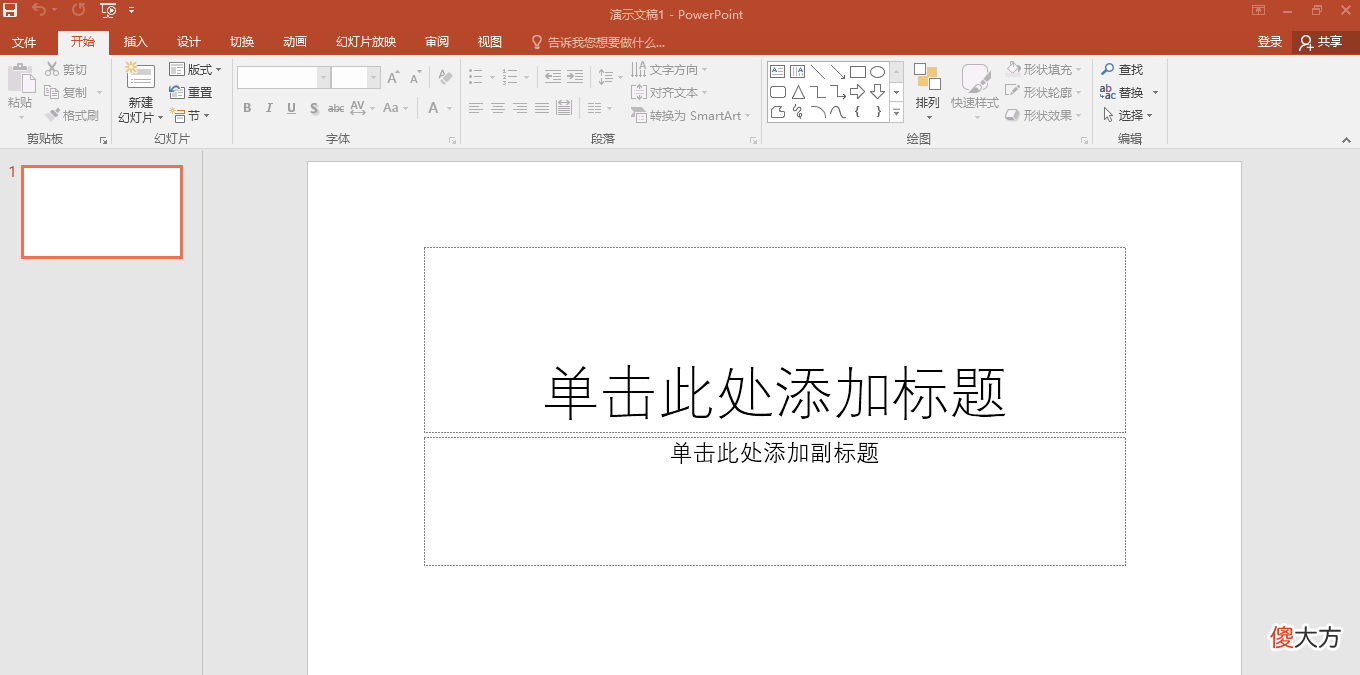Click the Font Color A button
Screen dimensions: 1360x675
(434, 108)
